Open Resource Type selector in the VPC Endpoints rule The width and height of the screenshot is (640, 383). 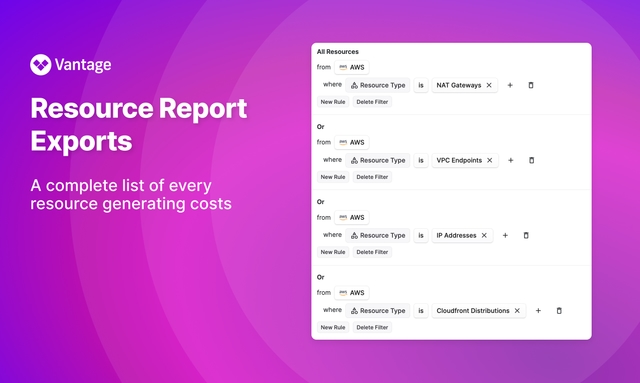(378, 160)
